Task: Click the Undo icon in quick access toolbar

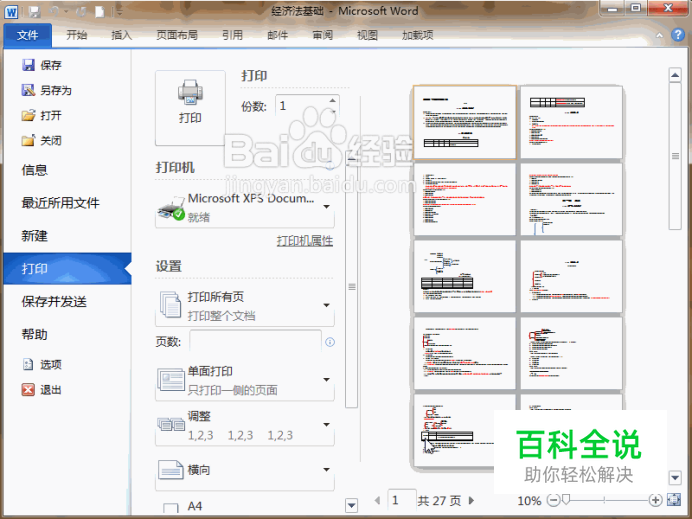Action: click(55, 11)
